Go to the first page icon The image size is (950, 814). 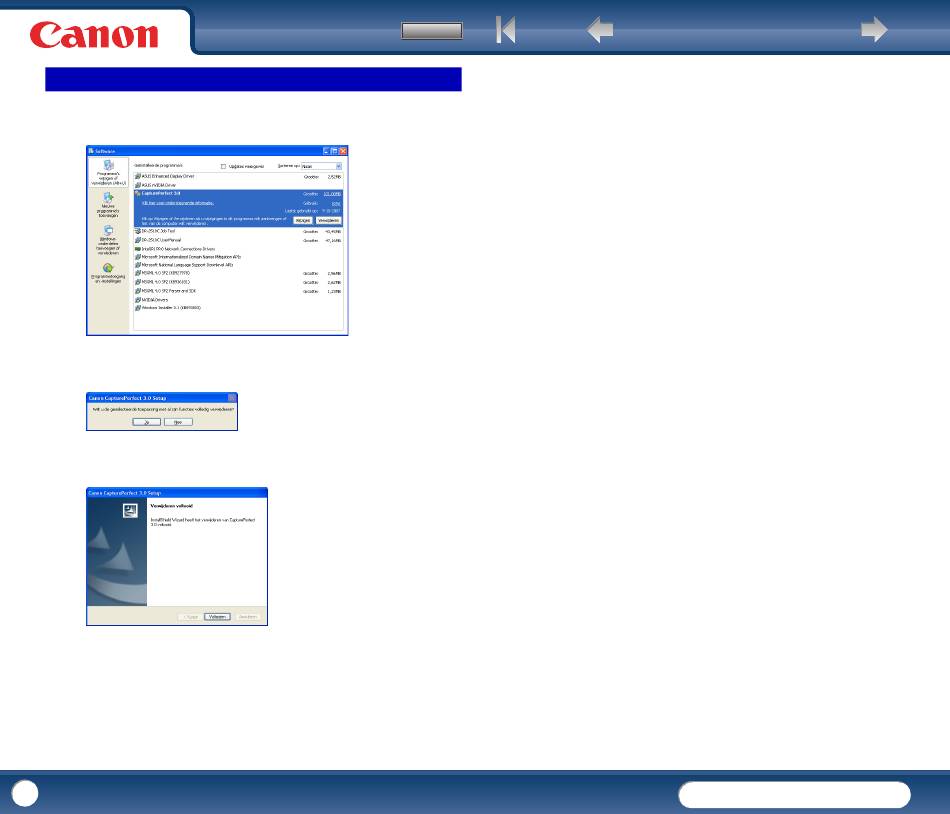(505, 30)
